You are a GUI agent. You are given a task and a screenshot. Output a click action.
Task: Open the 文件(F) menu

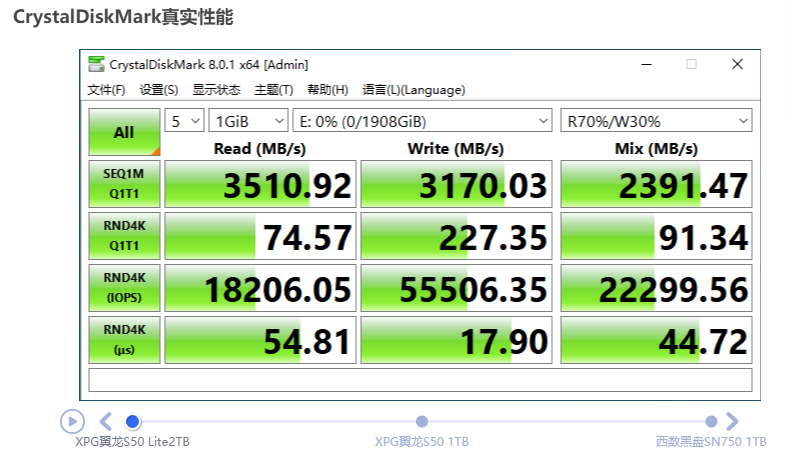click(x=106, y=90)
